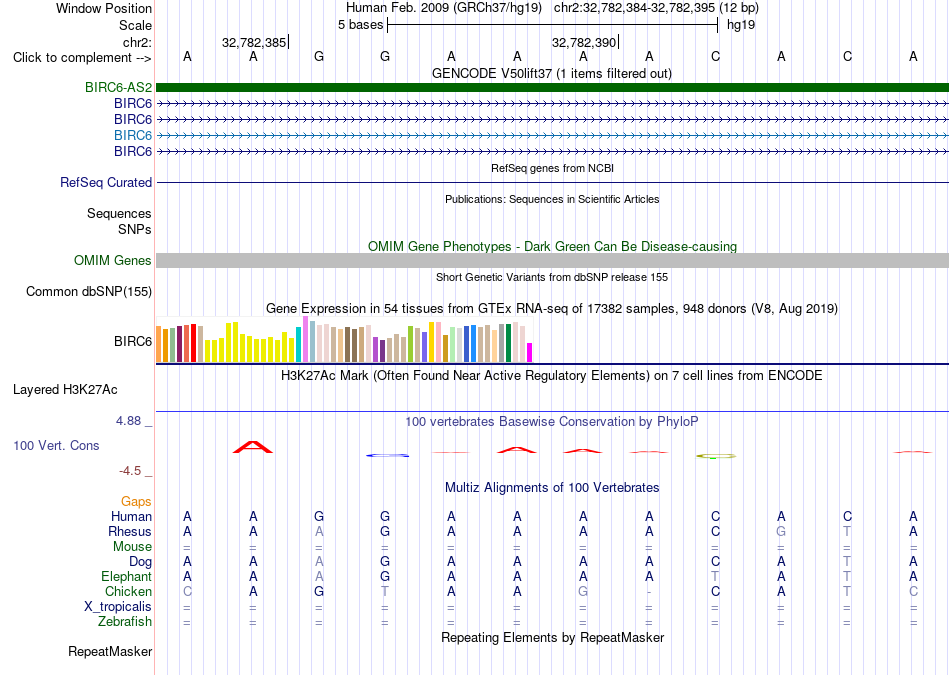
Task: Click the dark green bar in GTEx chart
Action: 508,343
